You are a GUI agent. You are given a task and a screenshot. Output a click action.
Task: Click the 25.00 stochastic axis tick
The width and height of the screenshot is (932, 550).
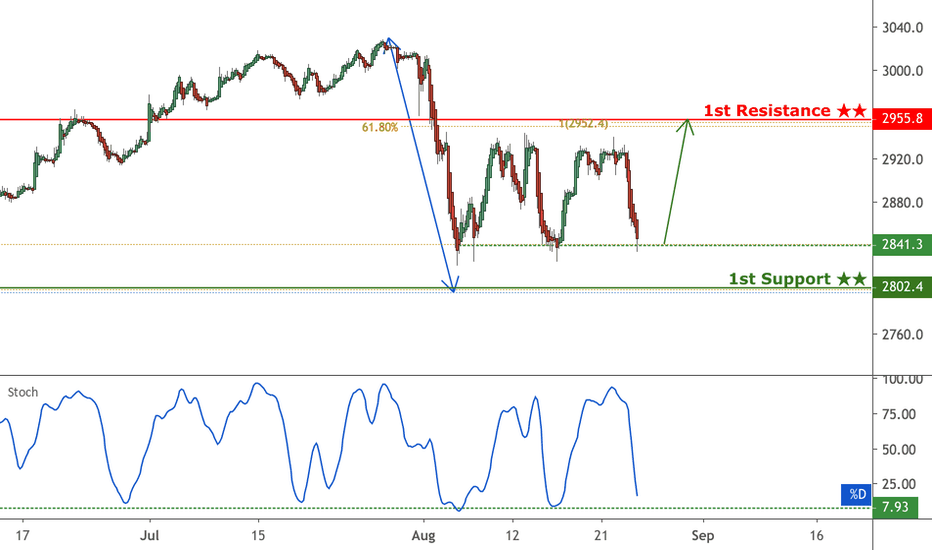[x=899, y=484]
